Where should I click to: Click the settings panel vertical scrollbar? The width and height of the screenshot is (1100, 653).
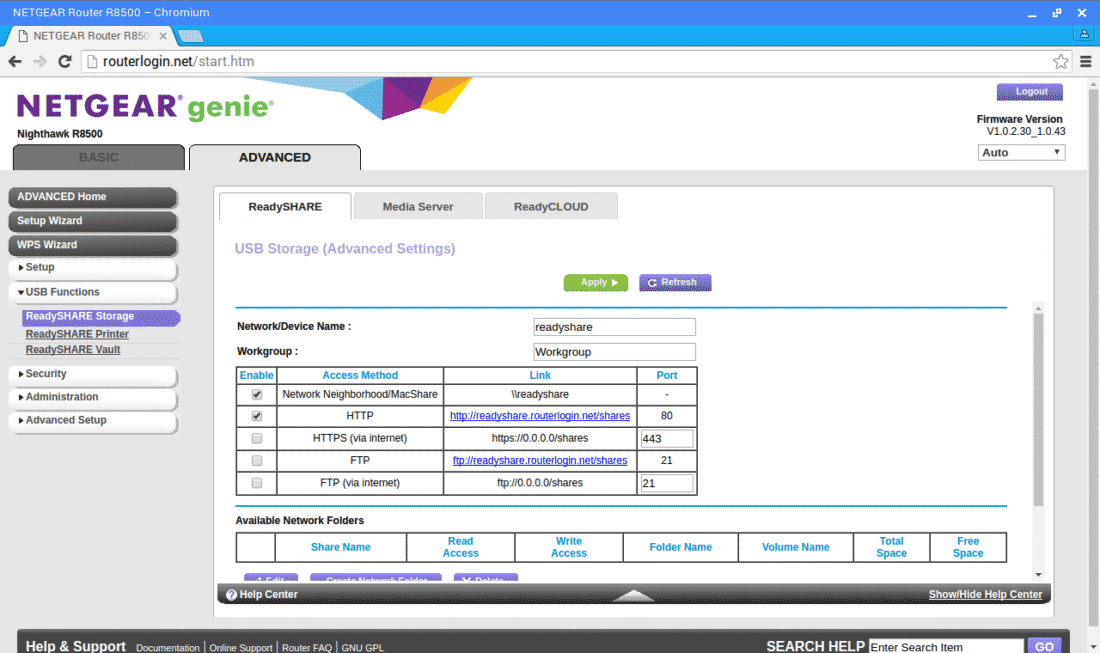(1038, 410)
